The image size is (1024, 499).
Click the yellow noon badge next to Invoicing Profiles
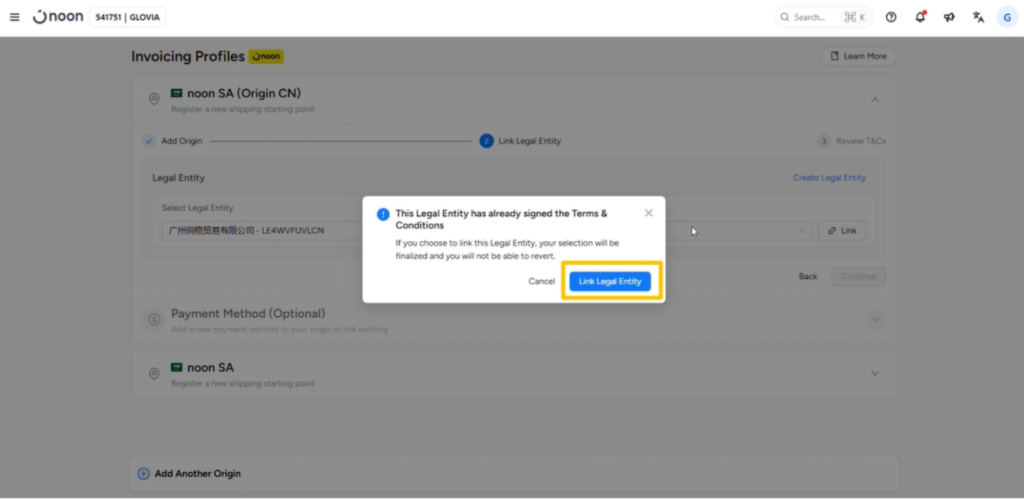pos(266,57)
